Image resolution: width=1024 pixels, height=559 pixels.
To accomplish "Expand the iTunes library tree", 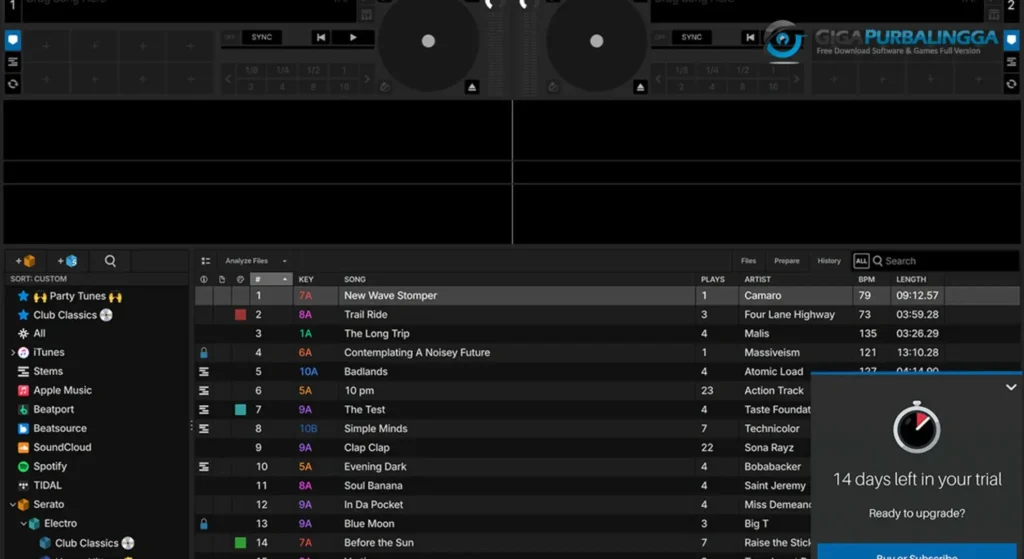I will (x=12, y=353).
